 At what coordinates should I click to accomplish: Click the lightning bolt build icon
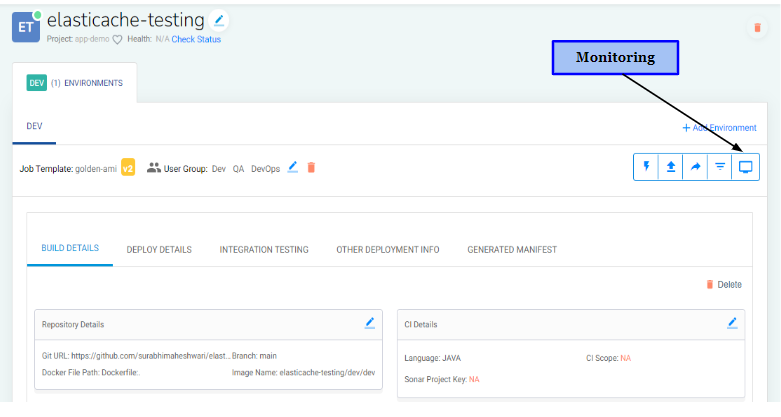(646, 166)
